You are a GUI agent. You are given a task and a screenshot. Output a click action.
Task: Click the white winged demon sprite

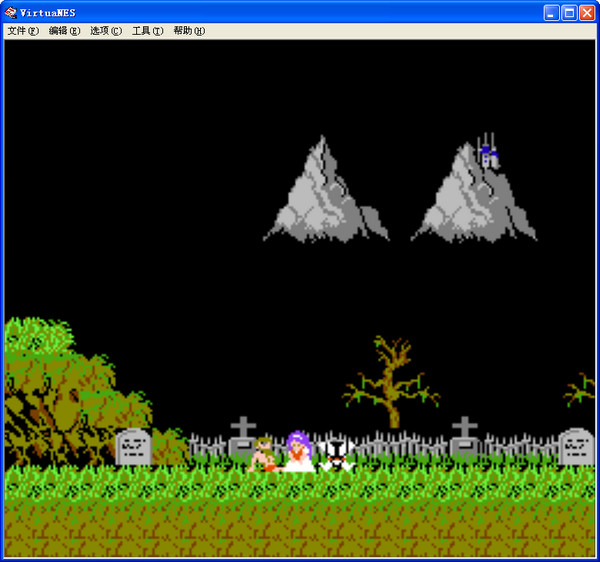click(336, 455)
